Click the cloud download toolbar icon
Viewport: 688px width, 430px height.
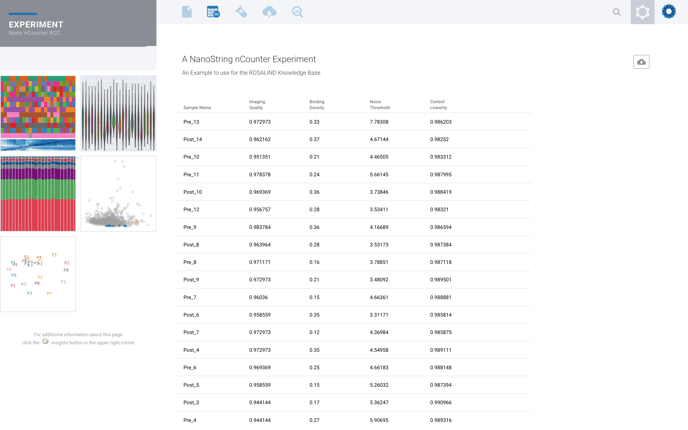coord(269,12)
